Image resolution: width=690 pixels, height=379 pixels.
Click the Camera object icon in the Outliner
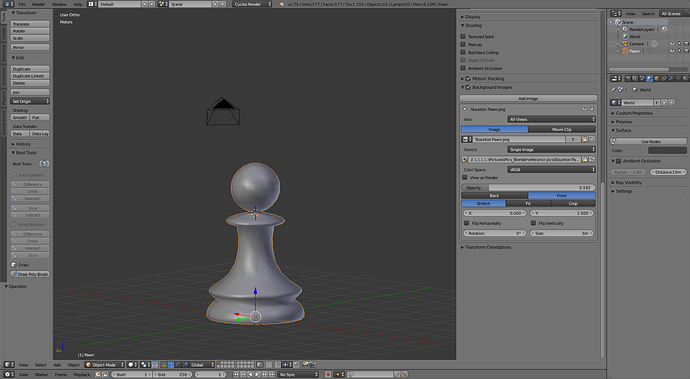tap(625, 44)
